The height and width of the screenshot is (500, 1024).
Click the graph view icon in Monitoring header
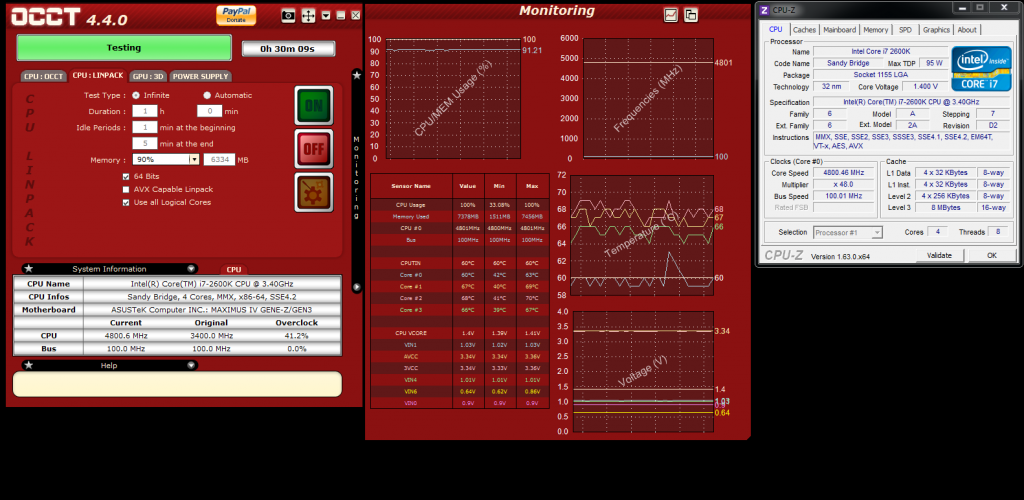(x=671, y=15)
